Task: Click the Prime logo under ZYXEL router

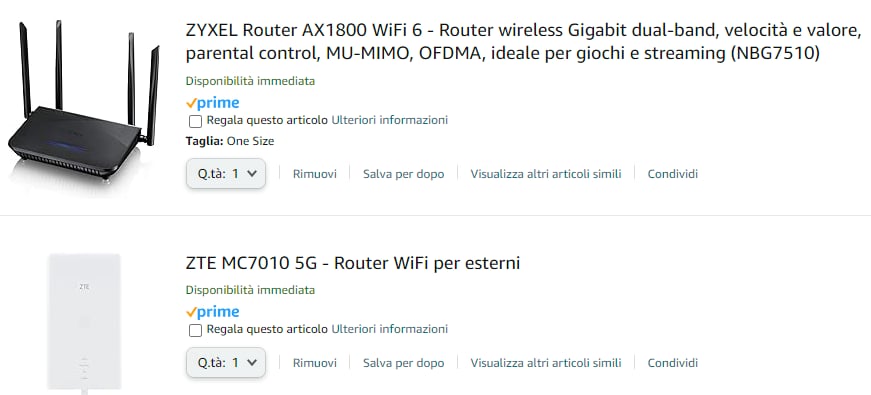Action: point(213,103)
